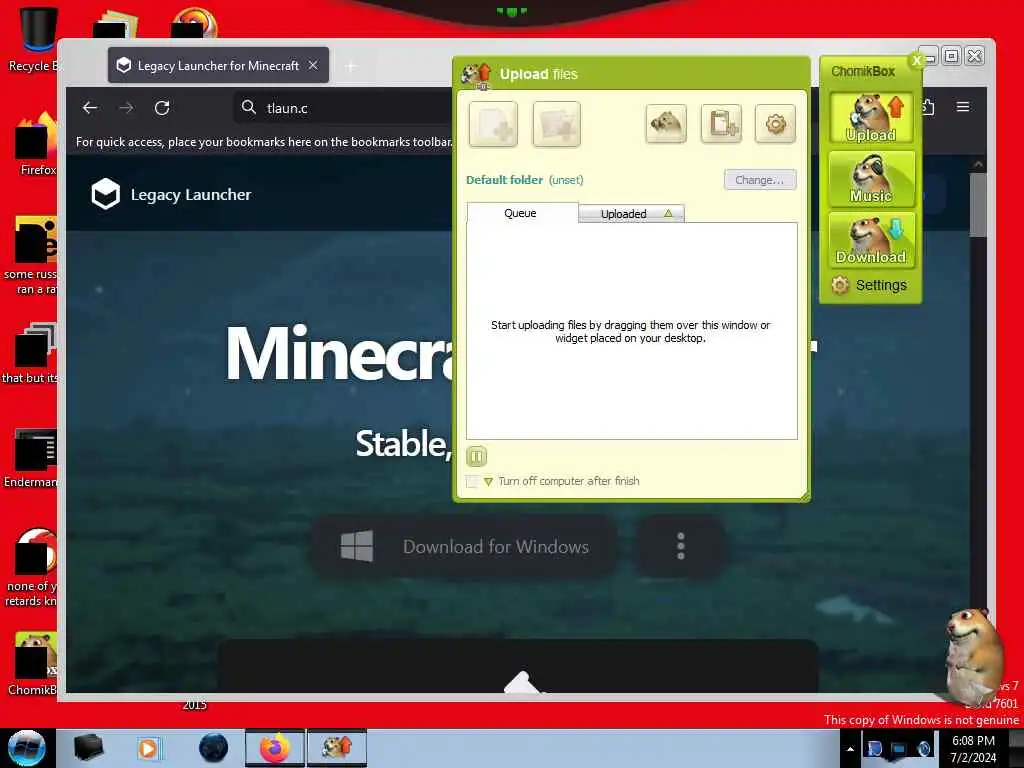Change the default upload folder
This screenshot has height=768, width=1024.
(760, 180)
